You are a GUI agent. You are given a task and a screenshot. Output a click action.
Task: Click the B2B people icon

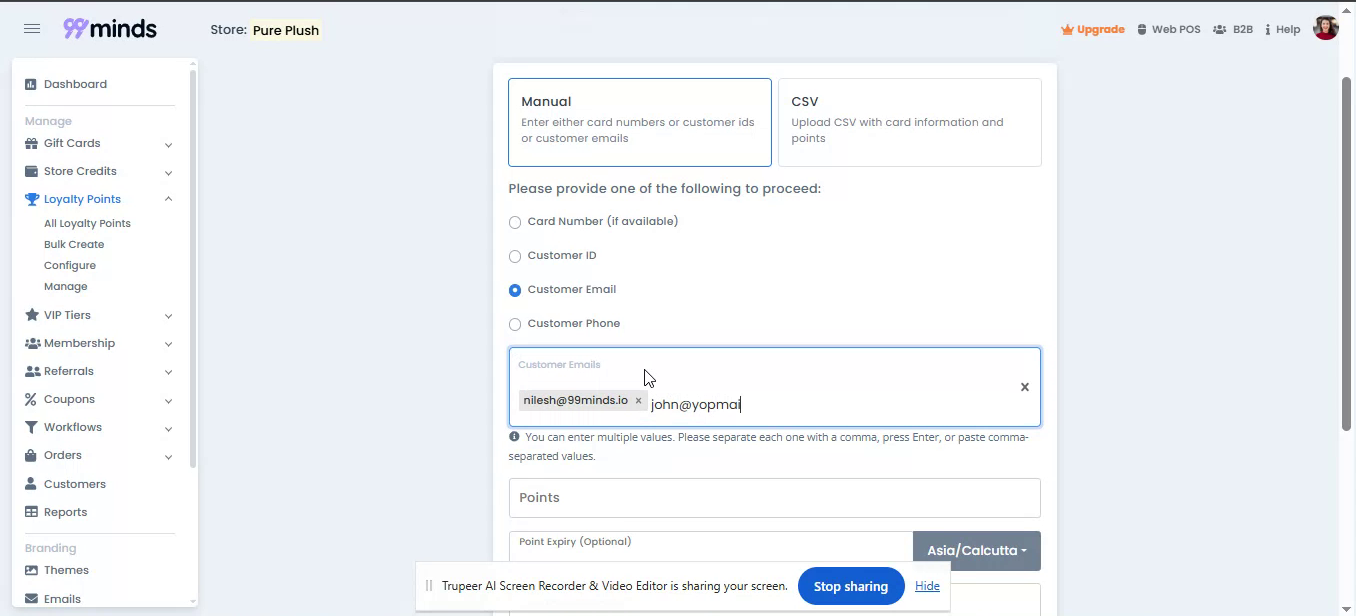(1220, 29)
